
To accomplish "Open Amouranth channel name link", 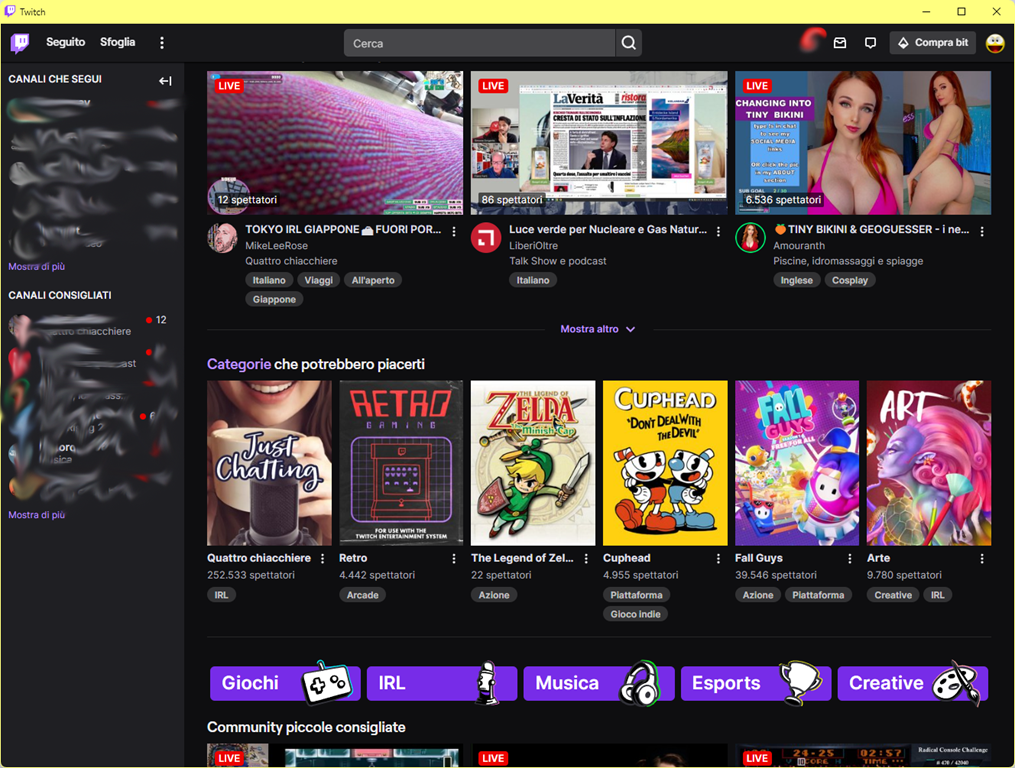I will [x=799, y=245].
